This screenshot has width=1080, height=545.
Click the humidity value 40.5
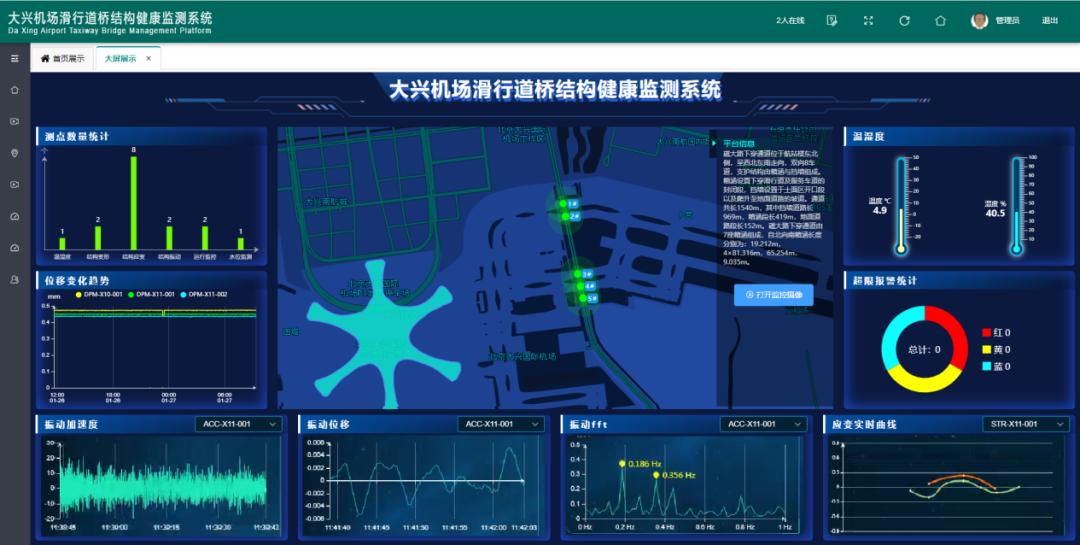point(995,214)
